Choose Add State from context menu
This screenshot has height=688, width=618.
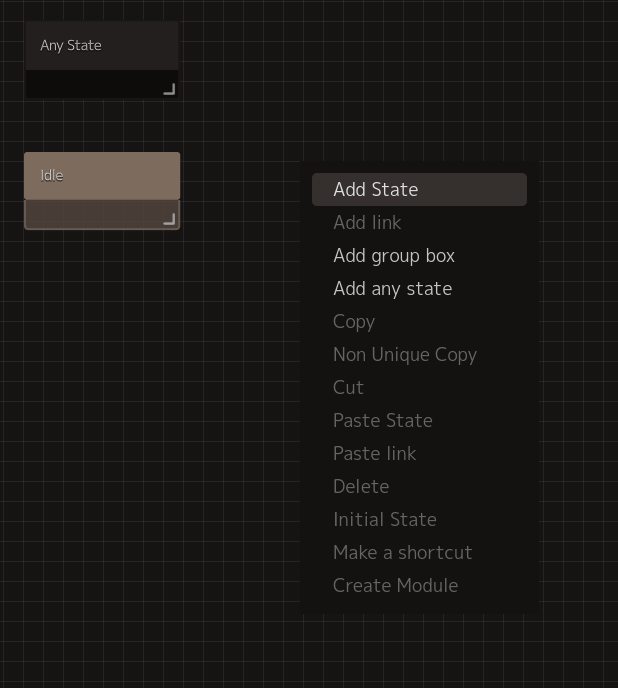(x=419, y=189)
